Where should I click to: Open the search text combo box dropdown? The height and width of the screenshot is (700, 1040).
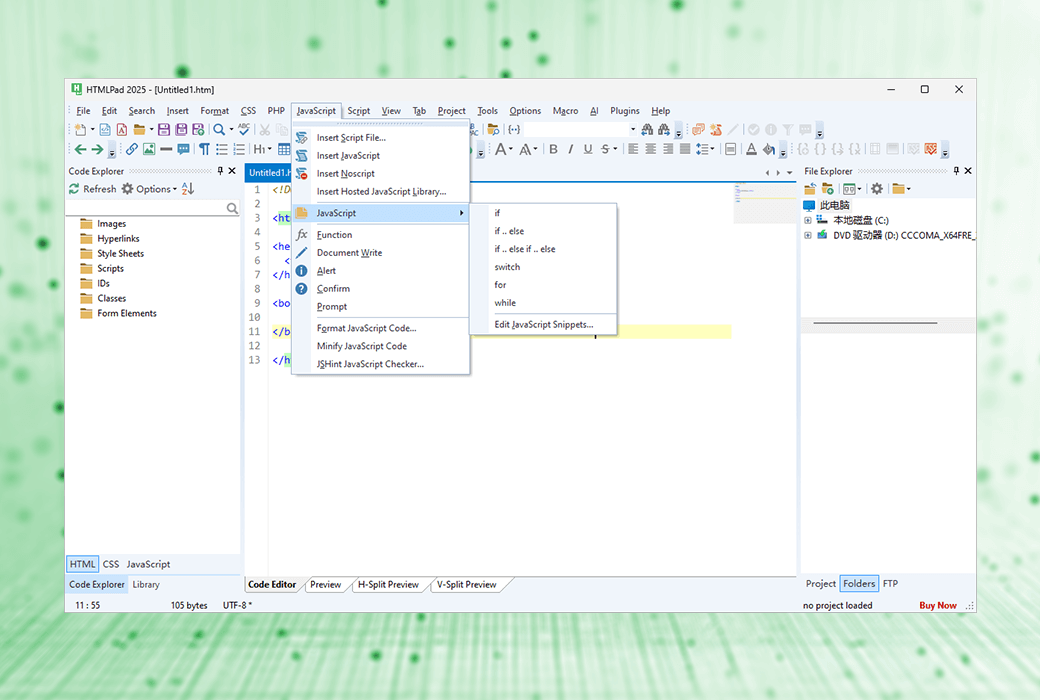(633, 129)
